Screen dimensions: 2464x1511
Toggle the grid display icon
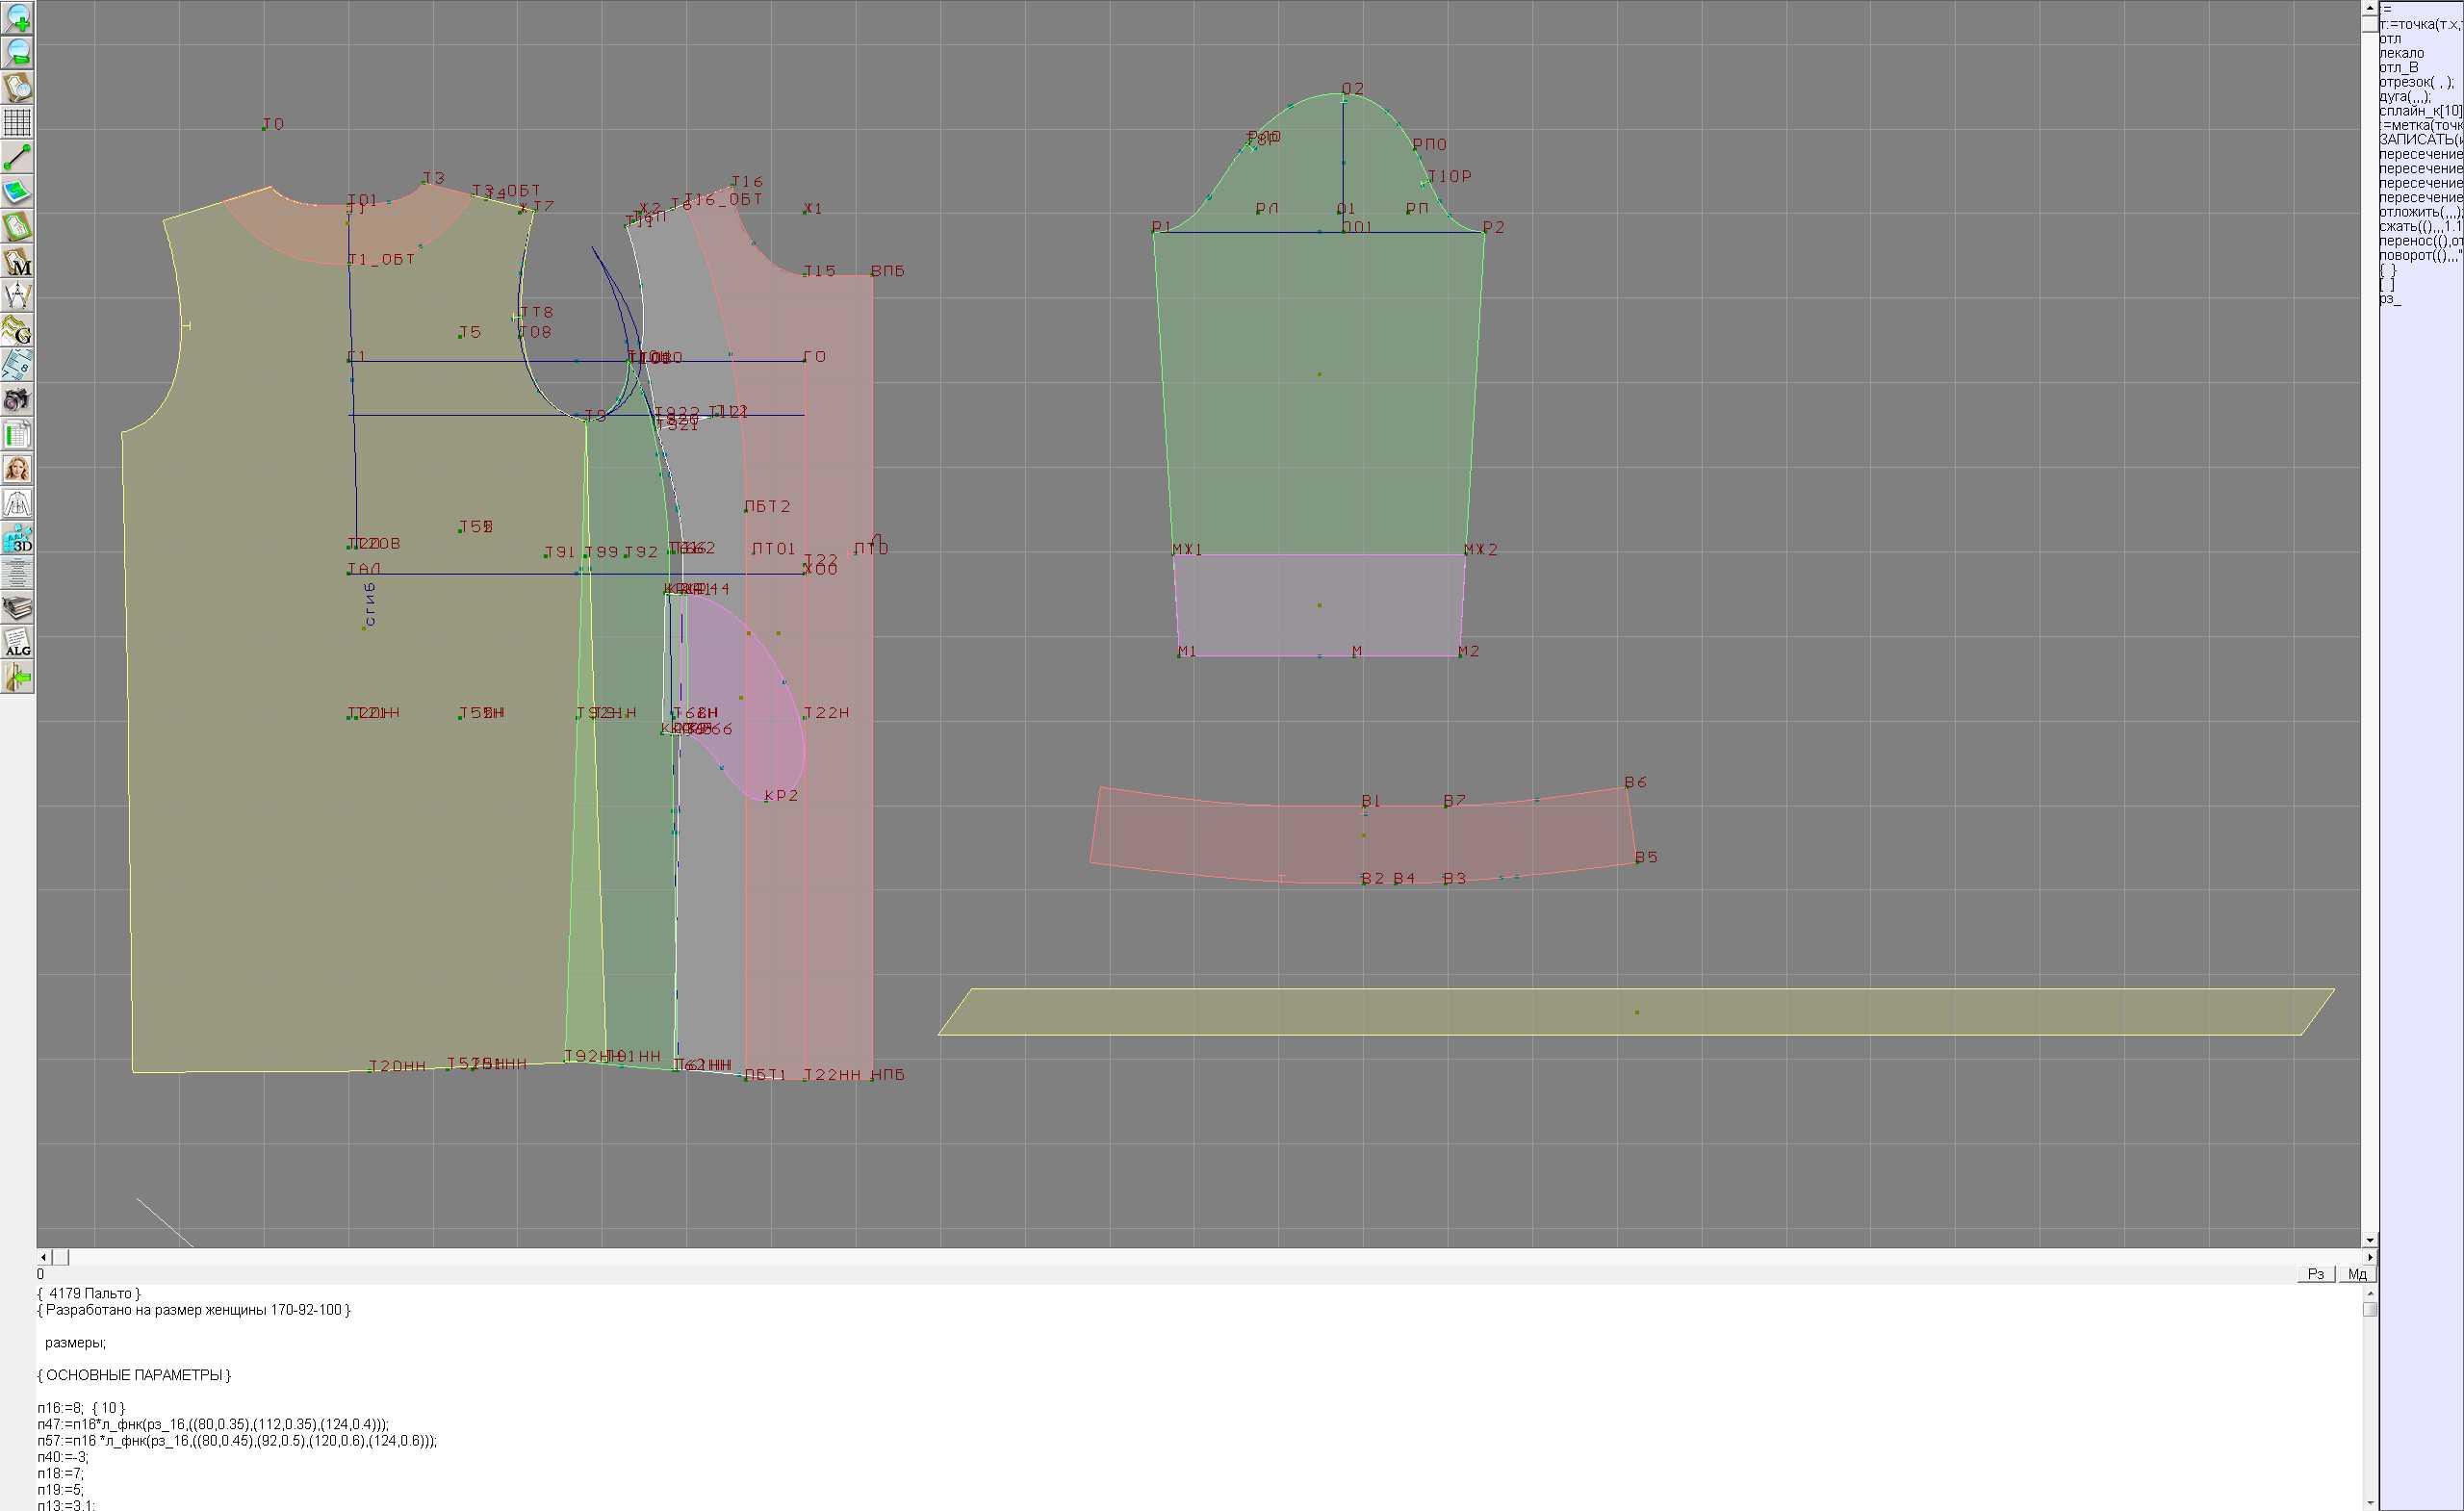click(17, 122)
